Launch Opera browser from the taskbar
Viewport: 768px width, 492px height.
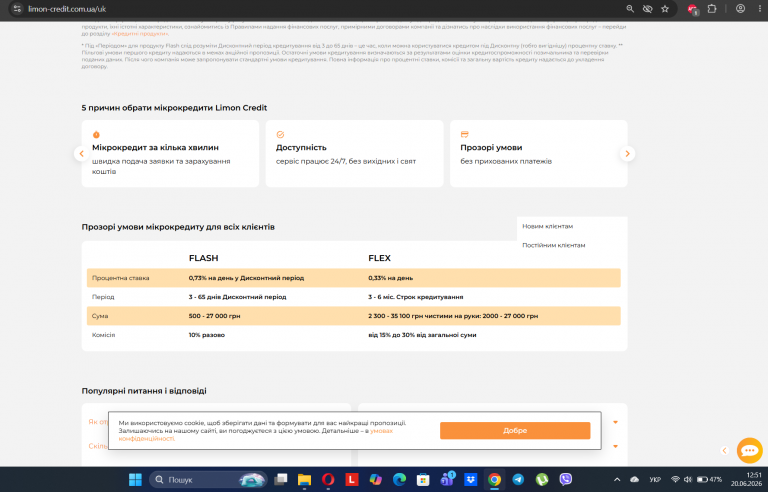[x=328, y=479]
